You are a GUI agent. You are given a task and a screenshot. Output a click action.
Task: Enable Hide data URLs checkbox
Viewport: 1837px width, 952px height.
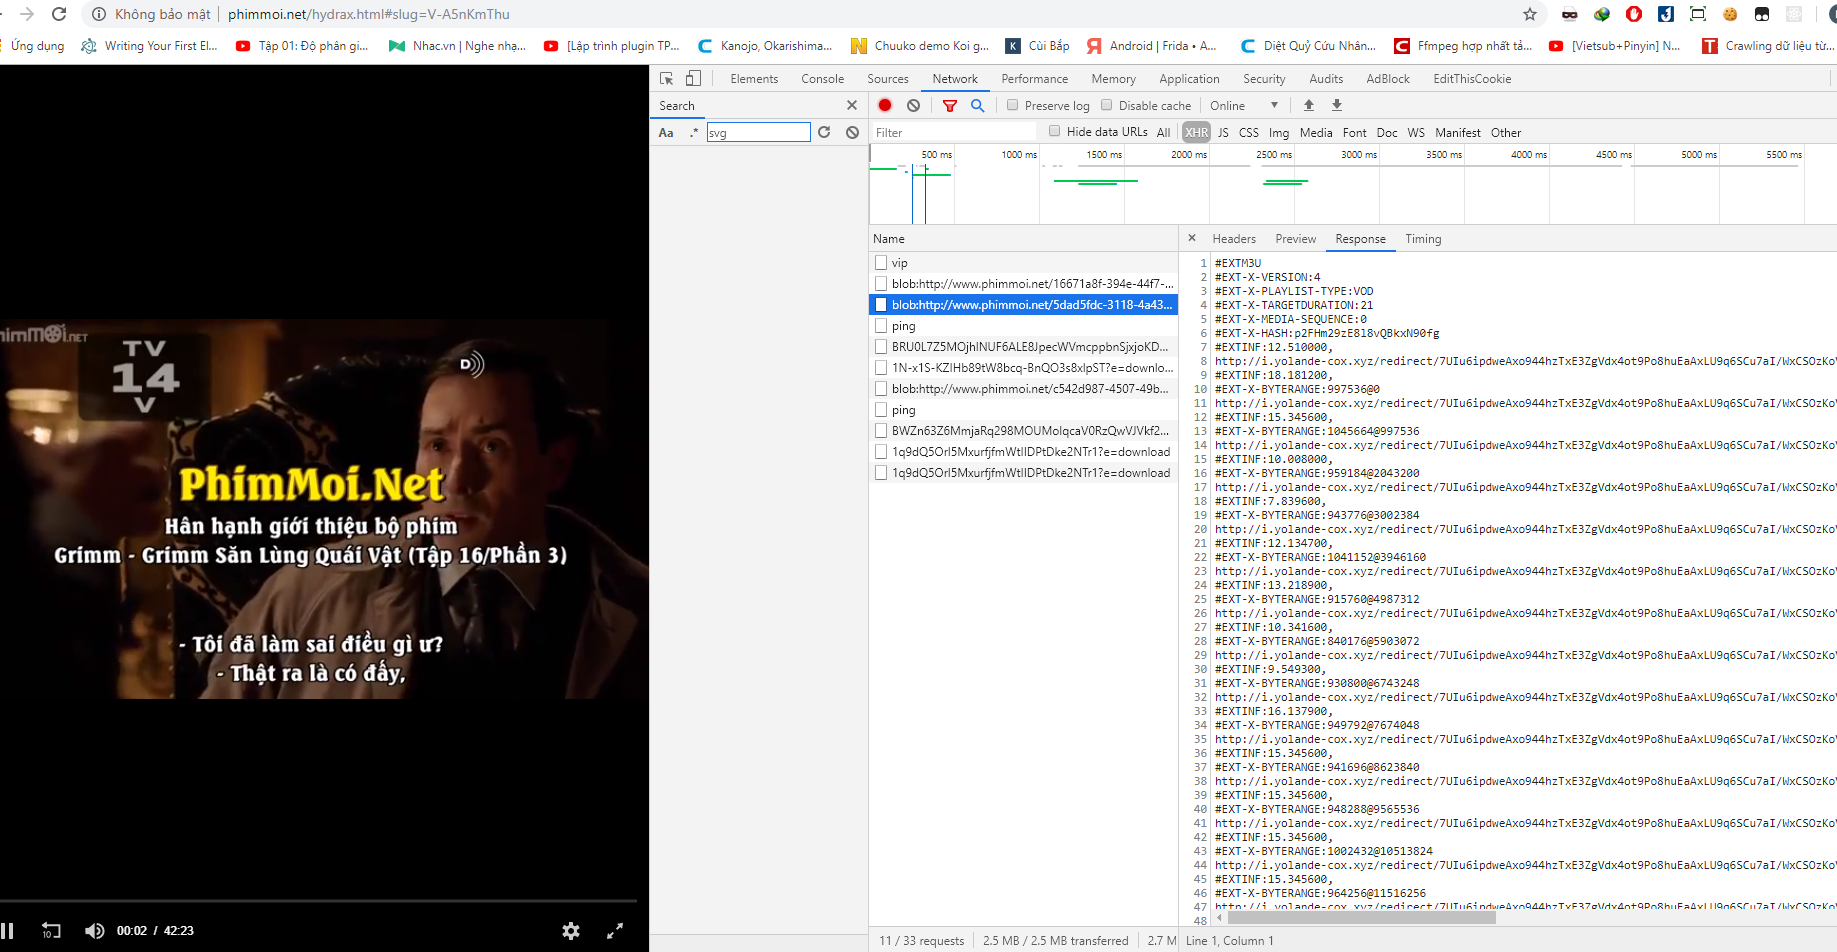click(1054, 131)
